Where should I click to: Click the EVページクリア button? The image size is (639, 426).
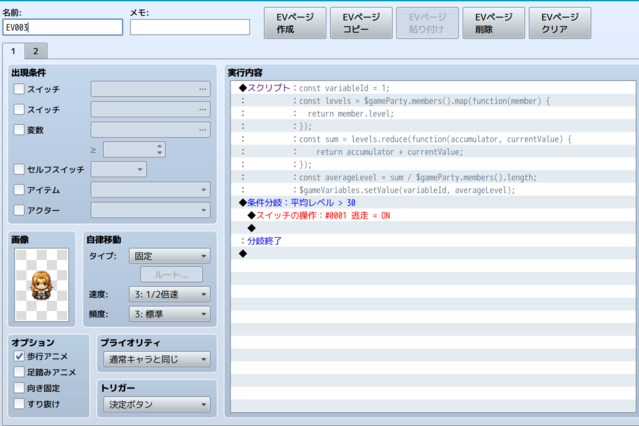point(560,23)
